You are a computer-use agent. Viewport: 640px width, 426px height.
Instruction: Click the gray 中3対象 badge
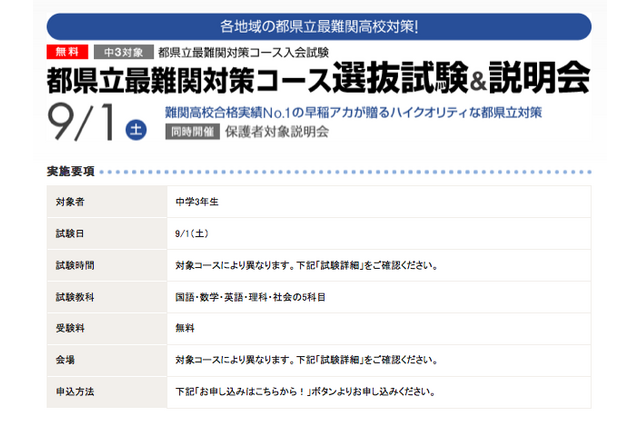[124, 52]
